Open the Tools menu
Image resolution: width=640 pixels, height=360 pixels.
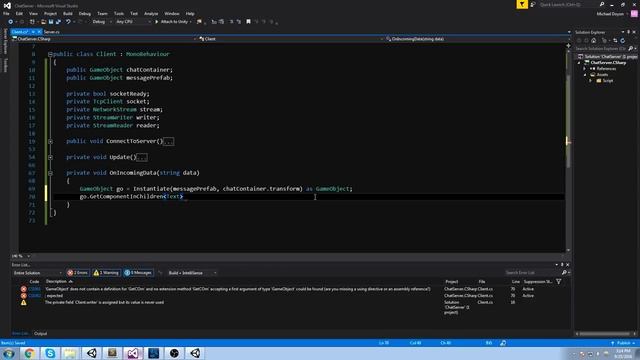(119, 13)
